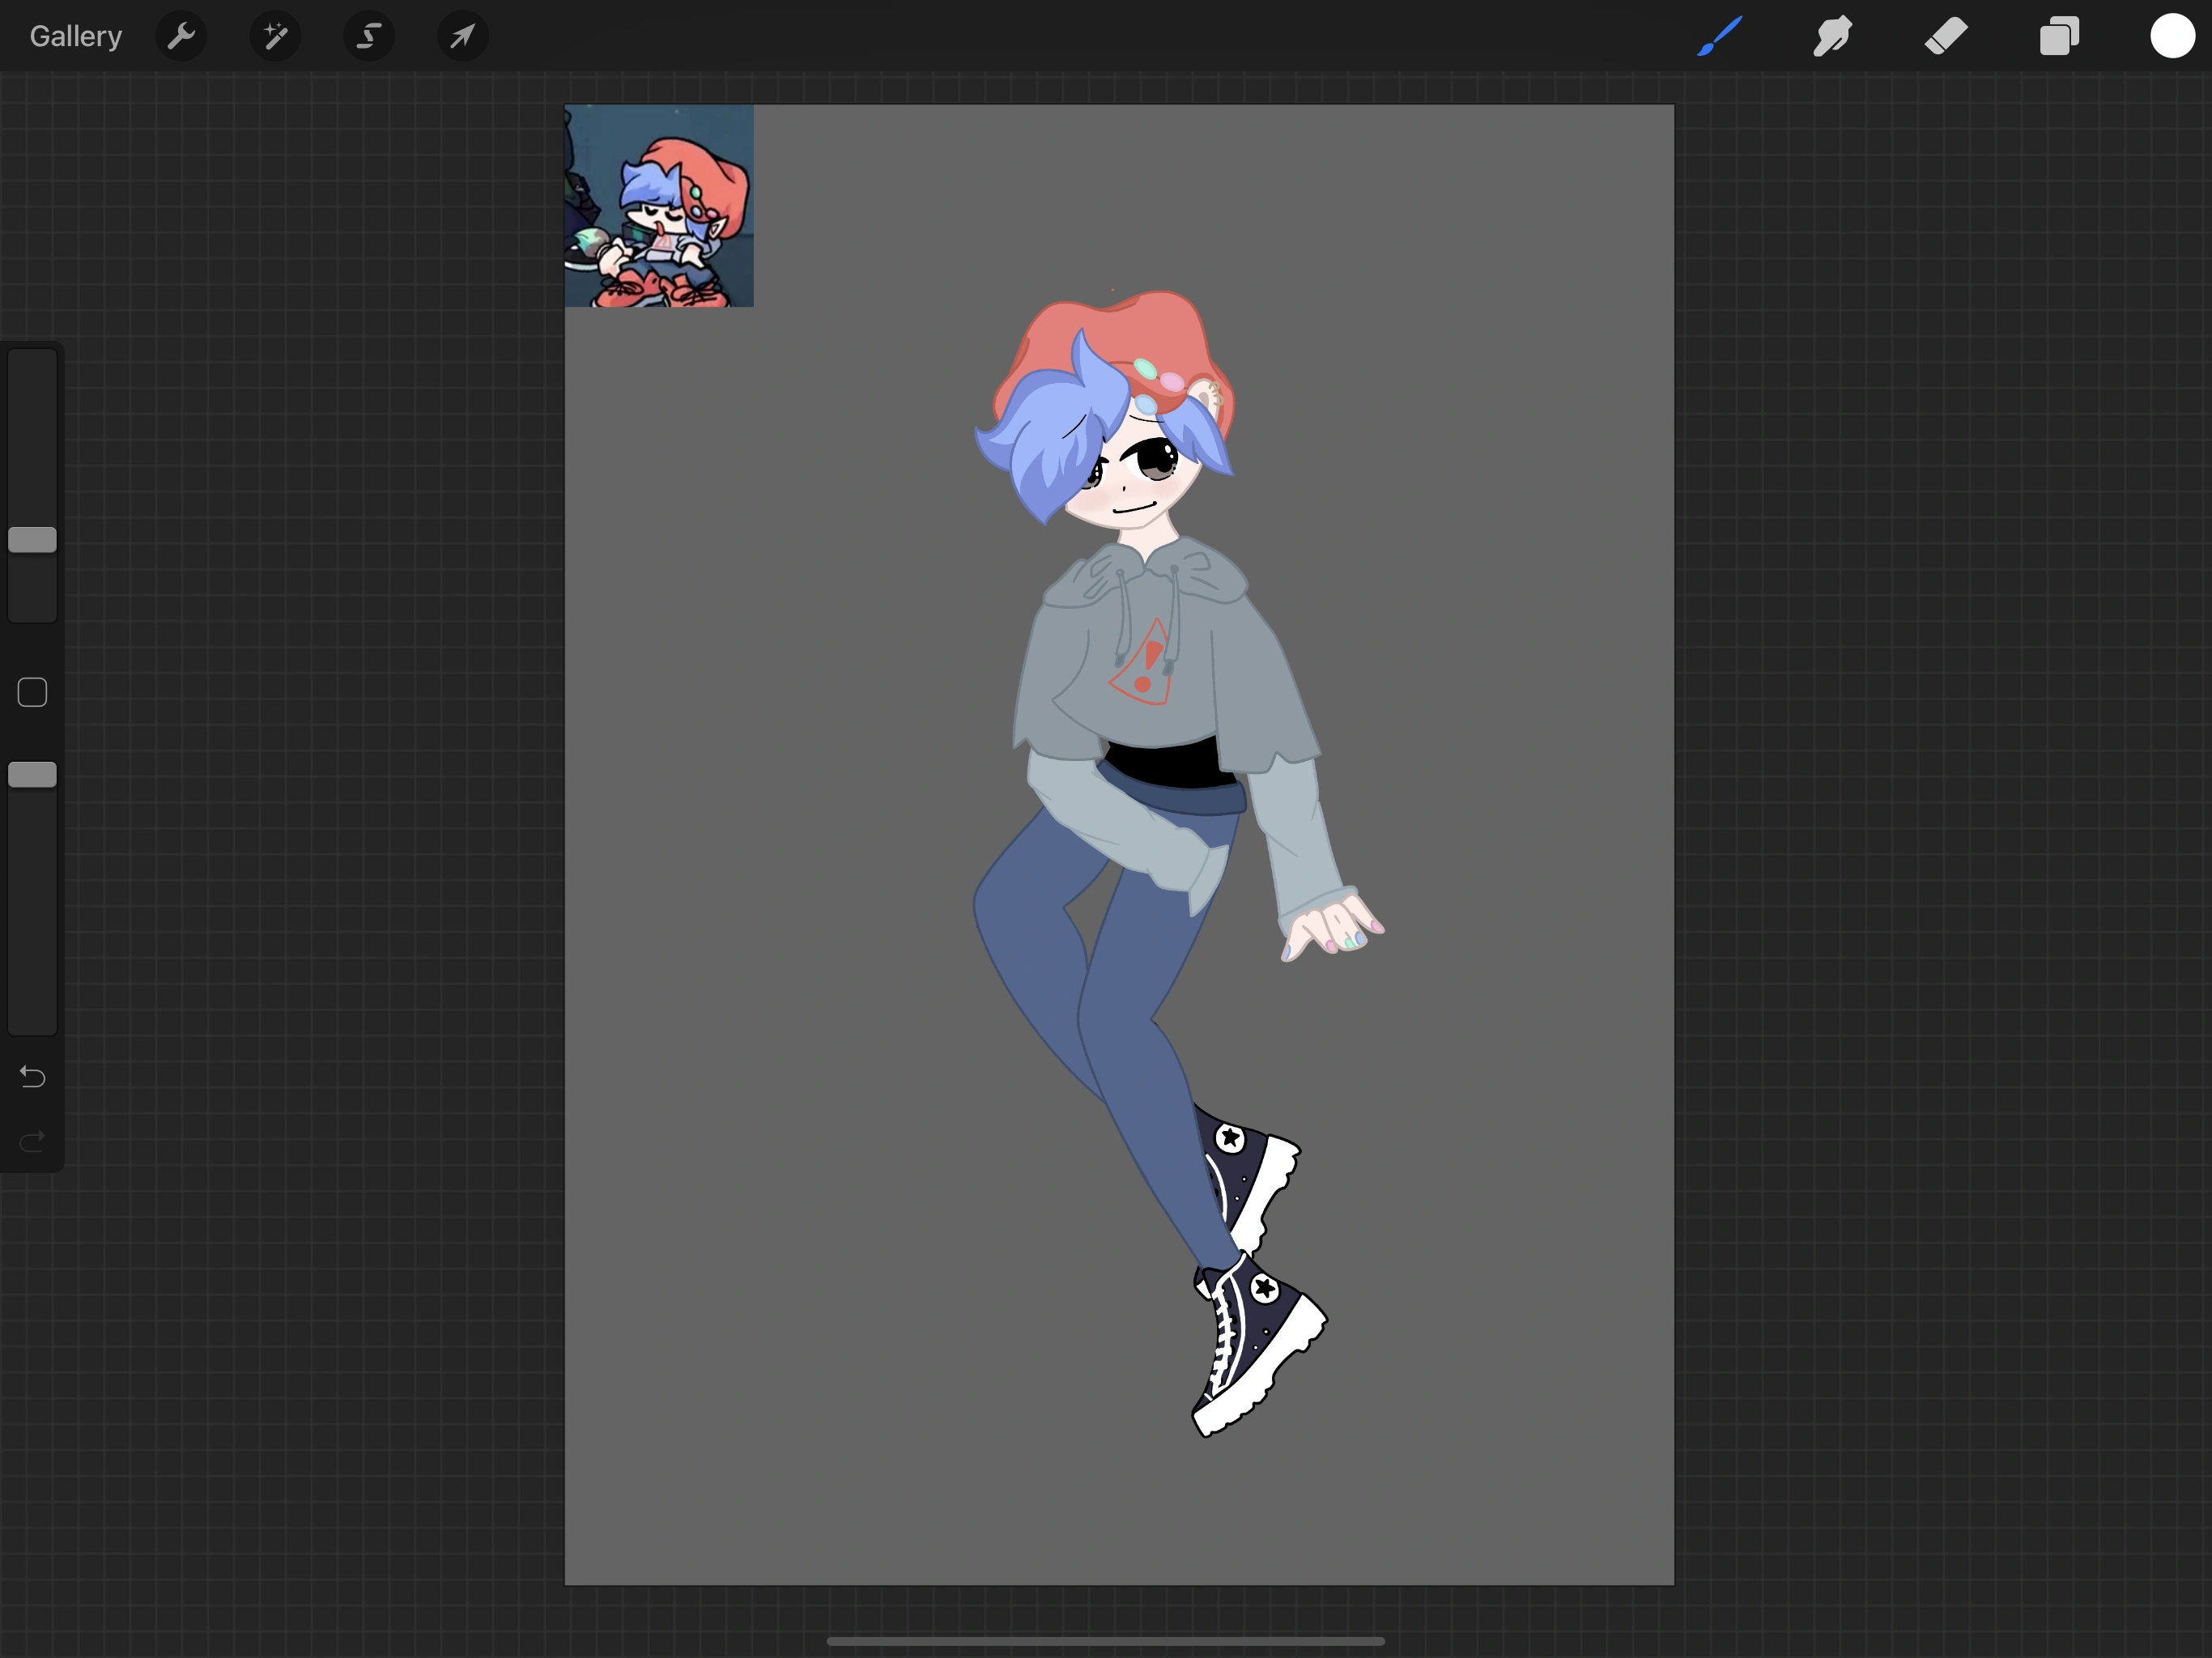The image size is (2212, 1658).
Task: Open the Actions menu with the wrench icon
Action: pos(182,36)
